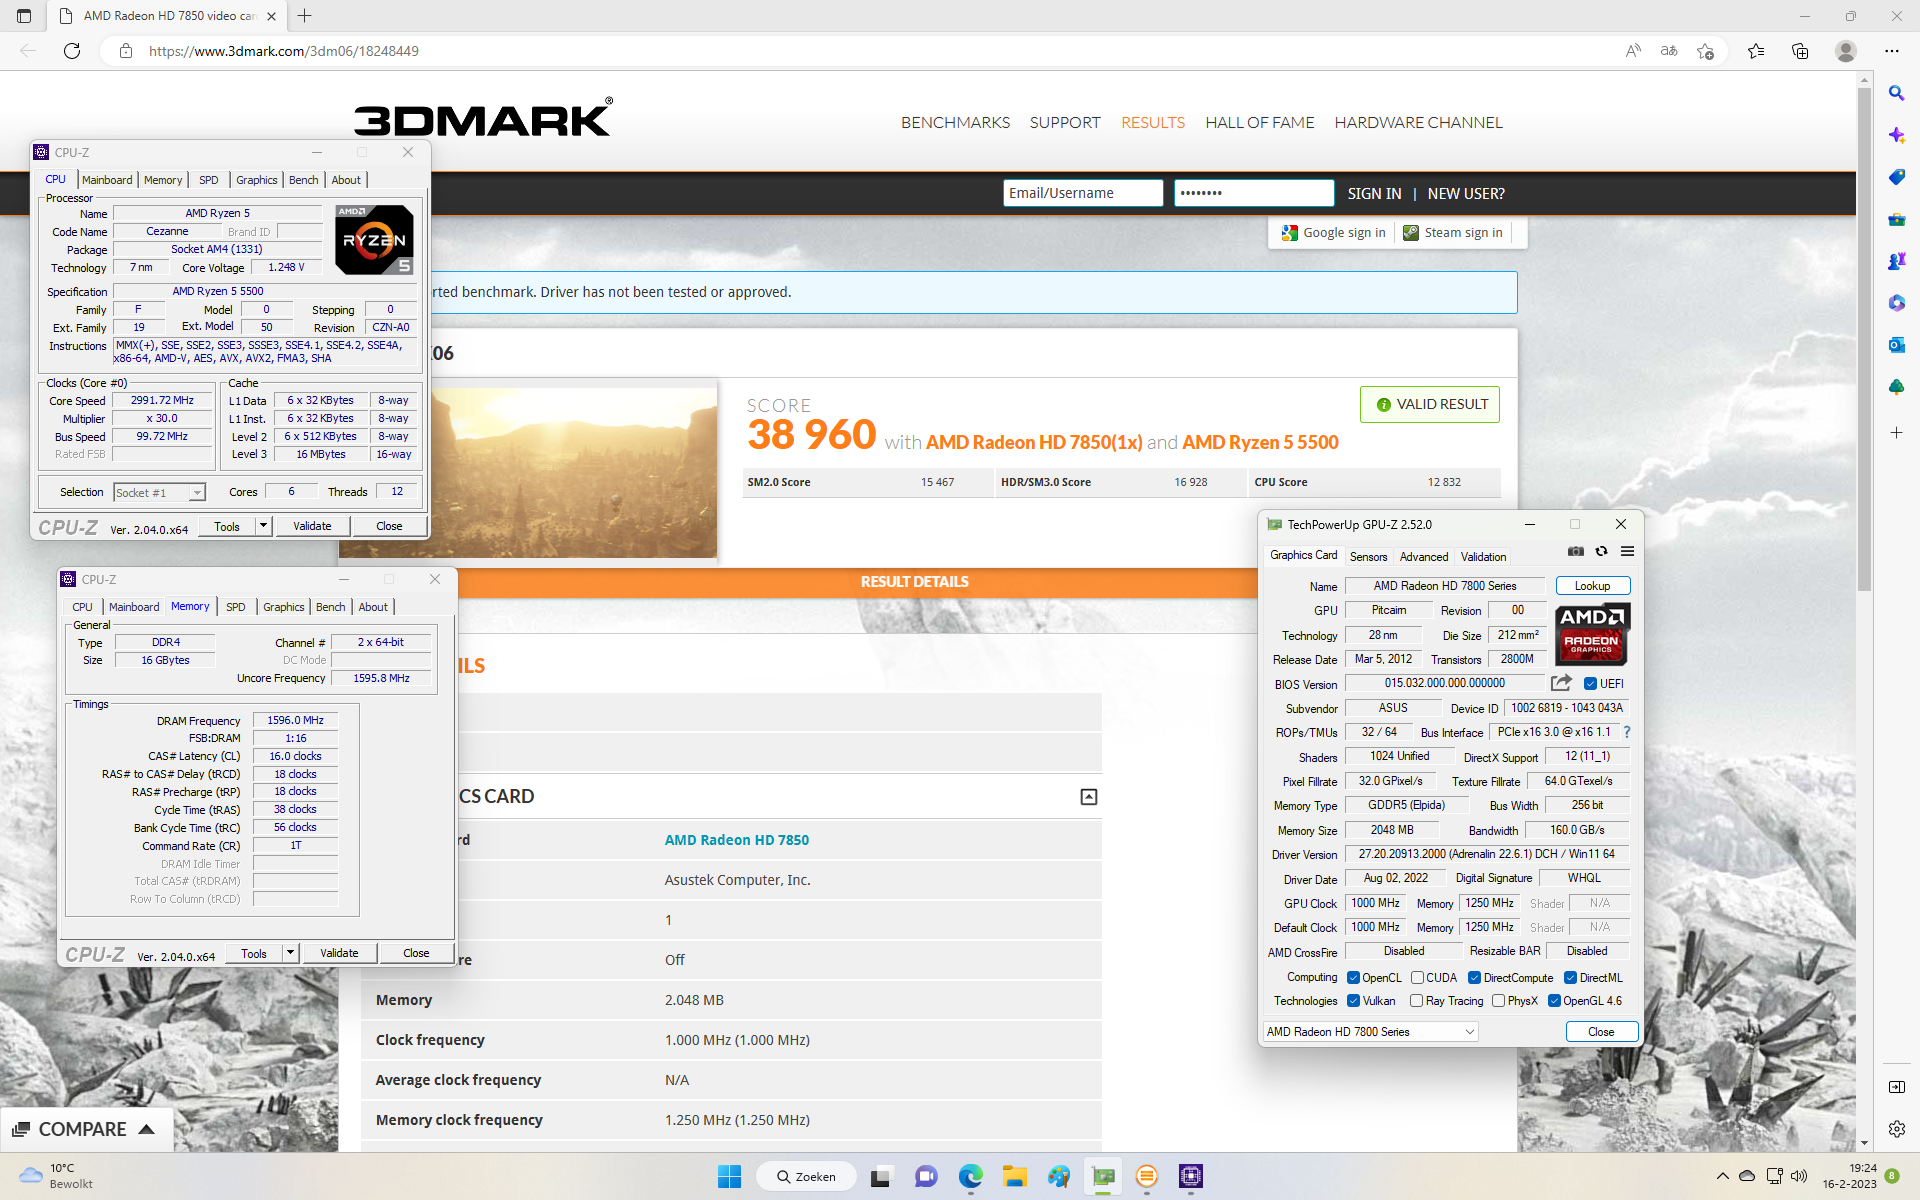Toggle the Vulkan checkbox

(1353, 1001)
